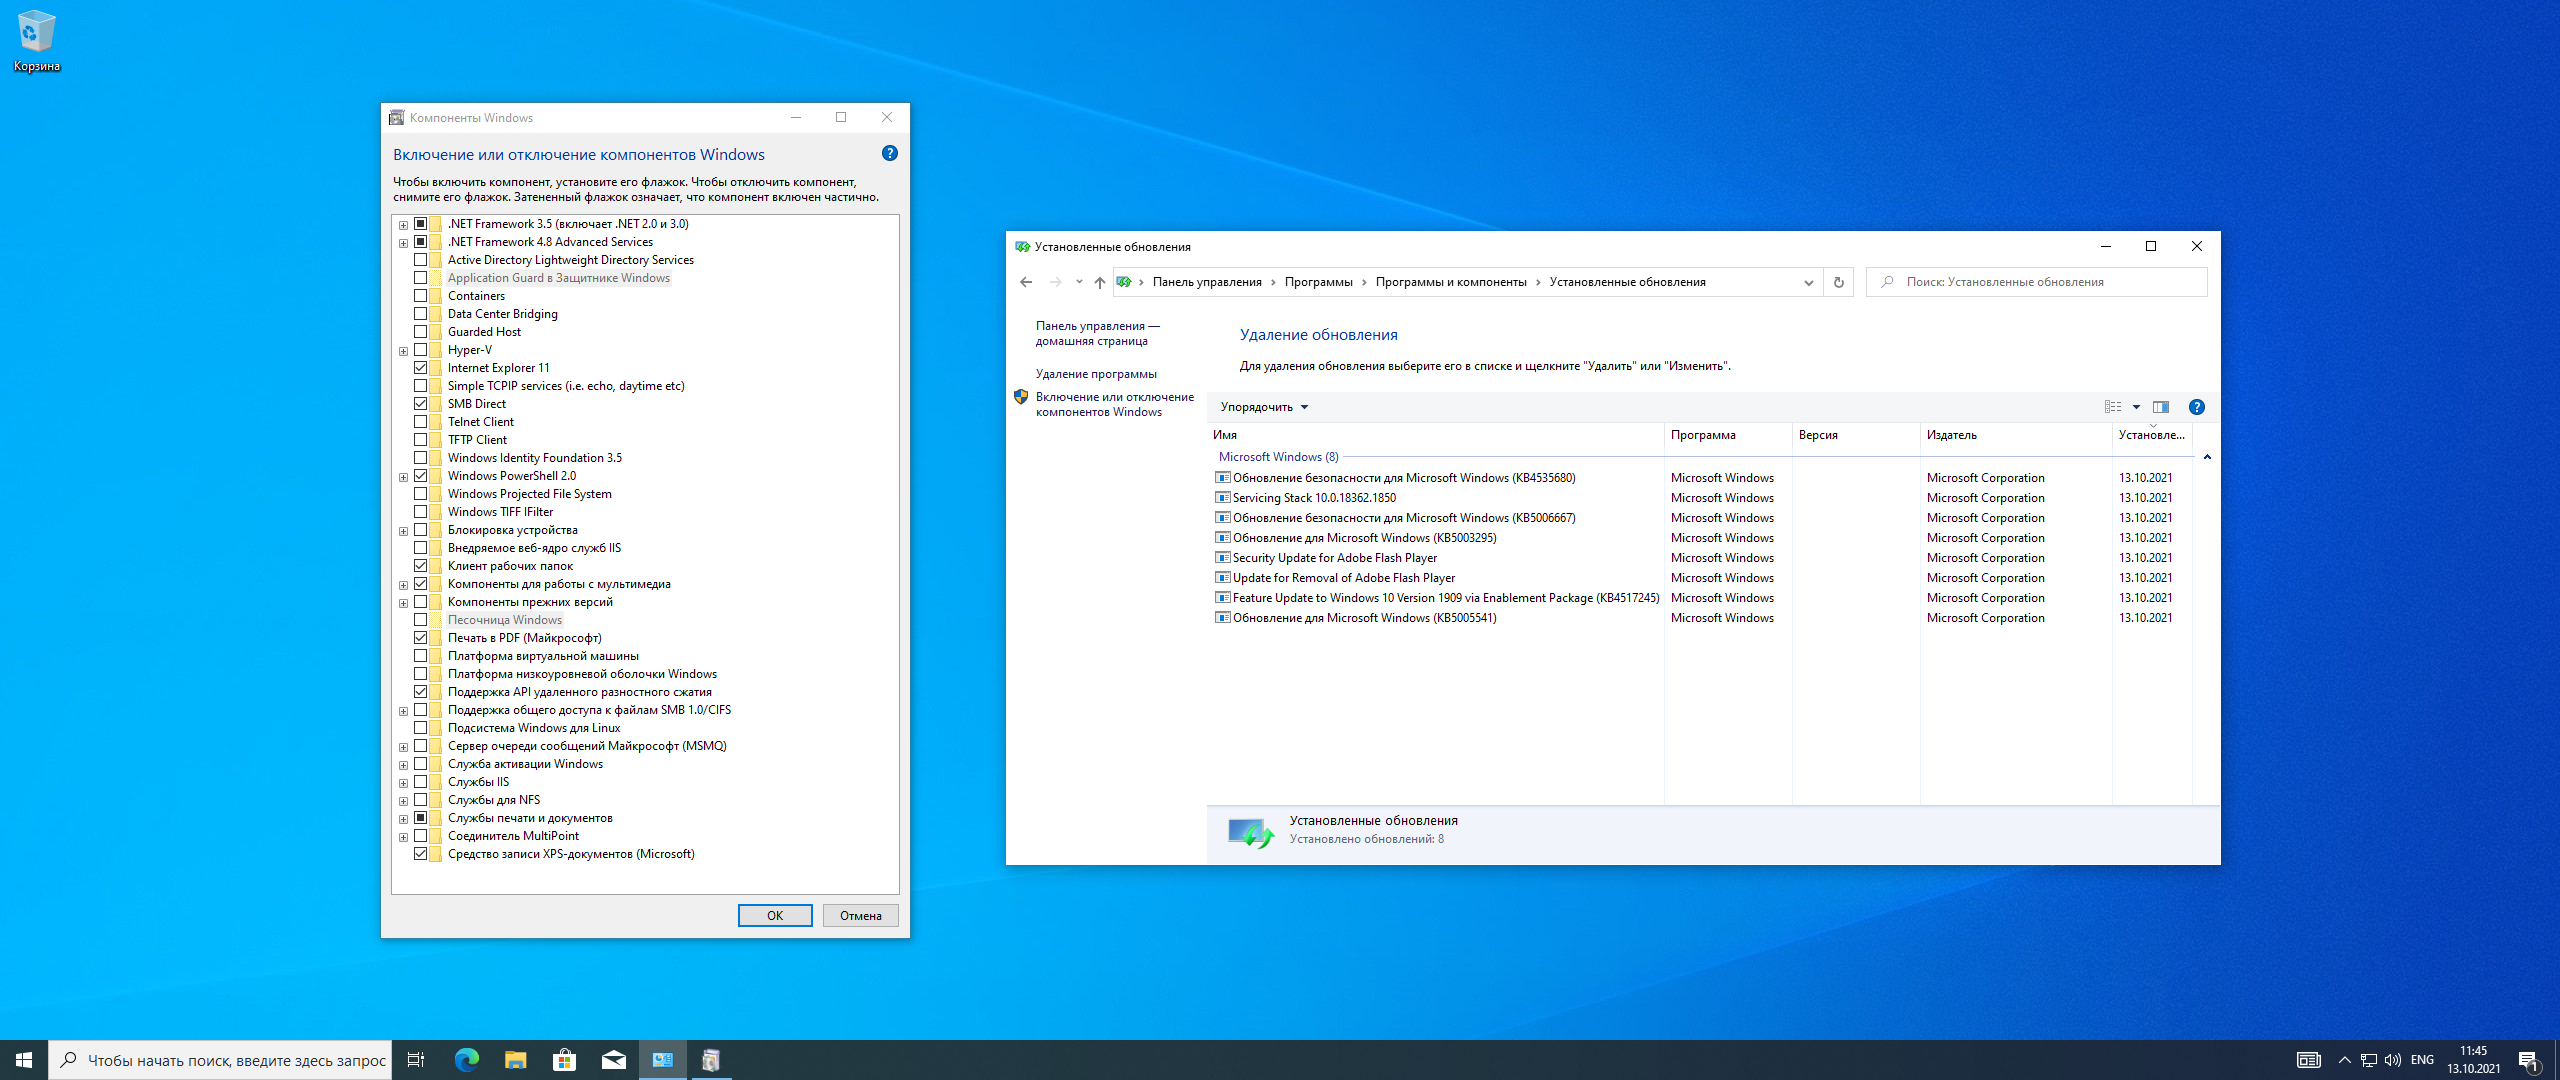The image size is (2560, 1080).
Task: Open File Explorer from taskbar
Action: tap(515, 1060)
